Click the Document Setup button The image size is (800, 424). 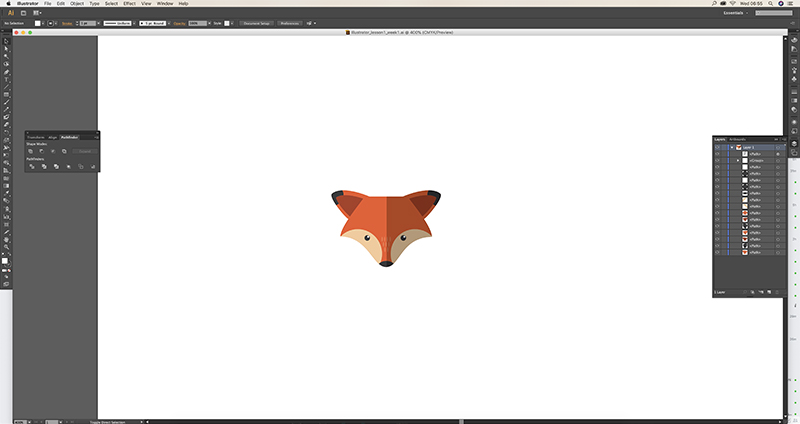click(256, 22)
